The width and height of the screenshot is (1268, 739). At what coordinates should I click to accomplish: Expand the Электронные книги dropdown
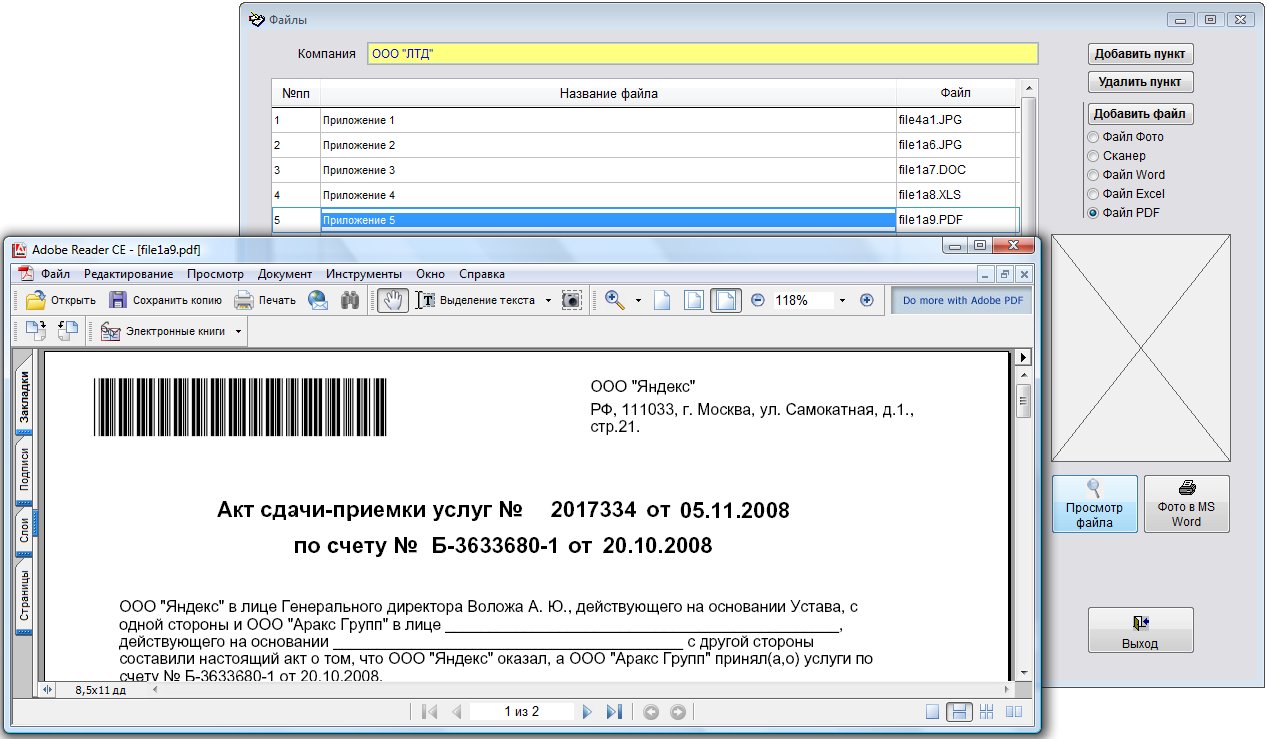click(x=238, y=331)
